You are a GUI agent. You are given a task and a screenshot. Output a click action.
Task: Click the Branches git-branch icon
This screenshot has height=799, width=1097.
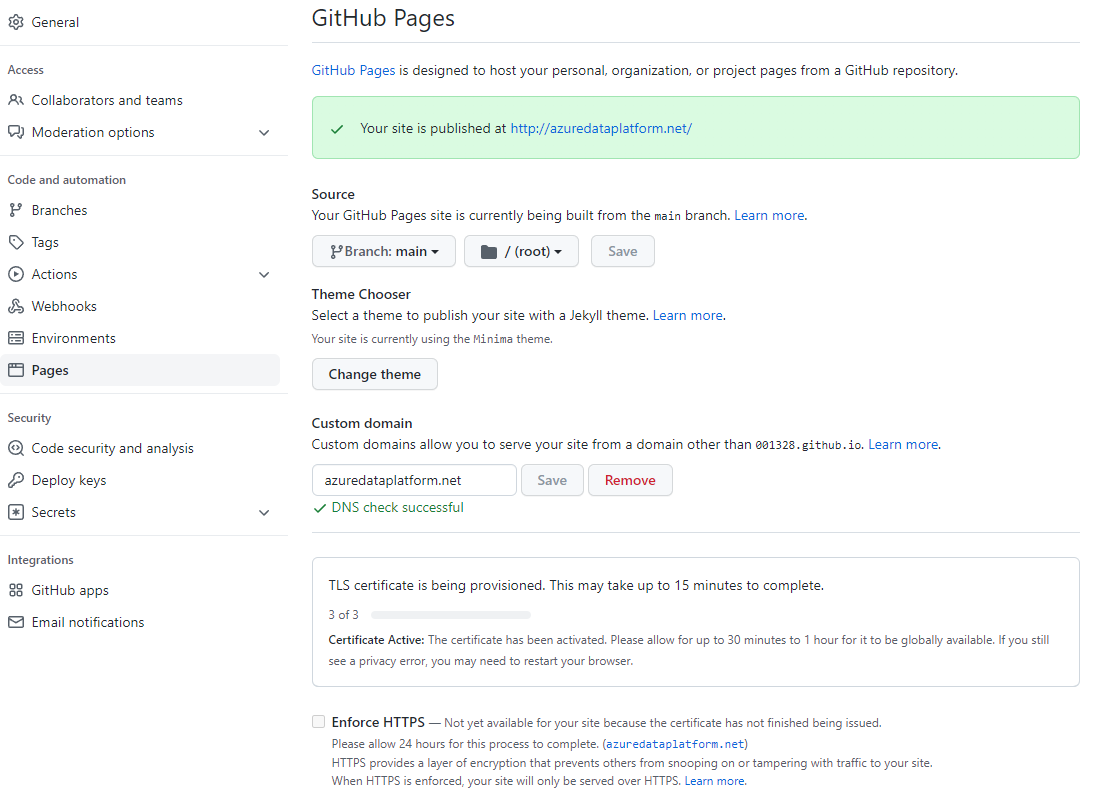point(15,210)
